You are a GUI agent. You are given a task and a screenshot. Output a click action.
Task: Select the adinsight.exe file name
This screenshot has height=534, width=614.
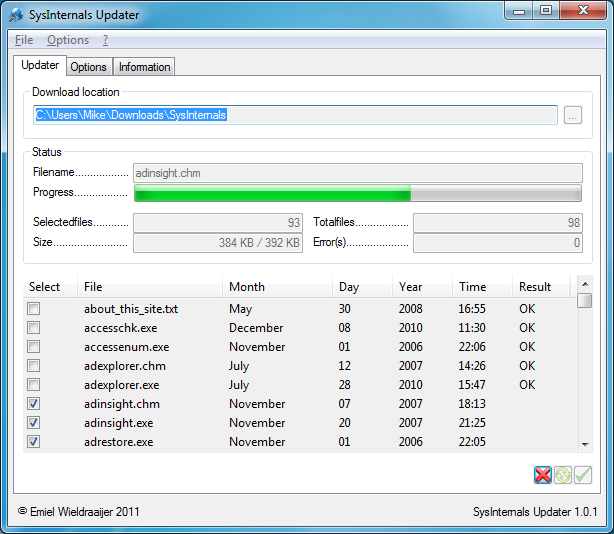(119, 423)
